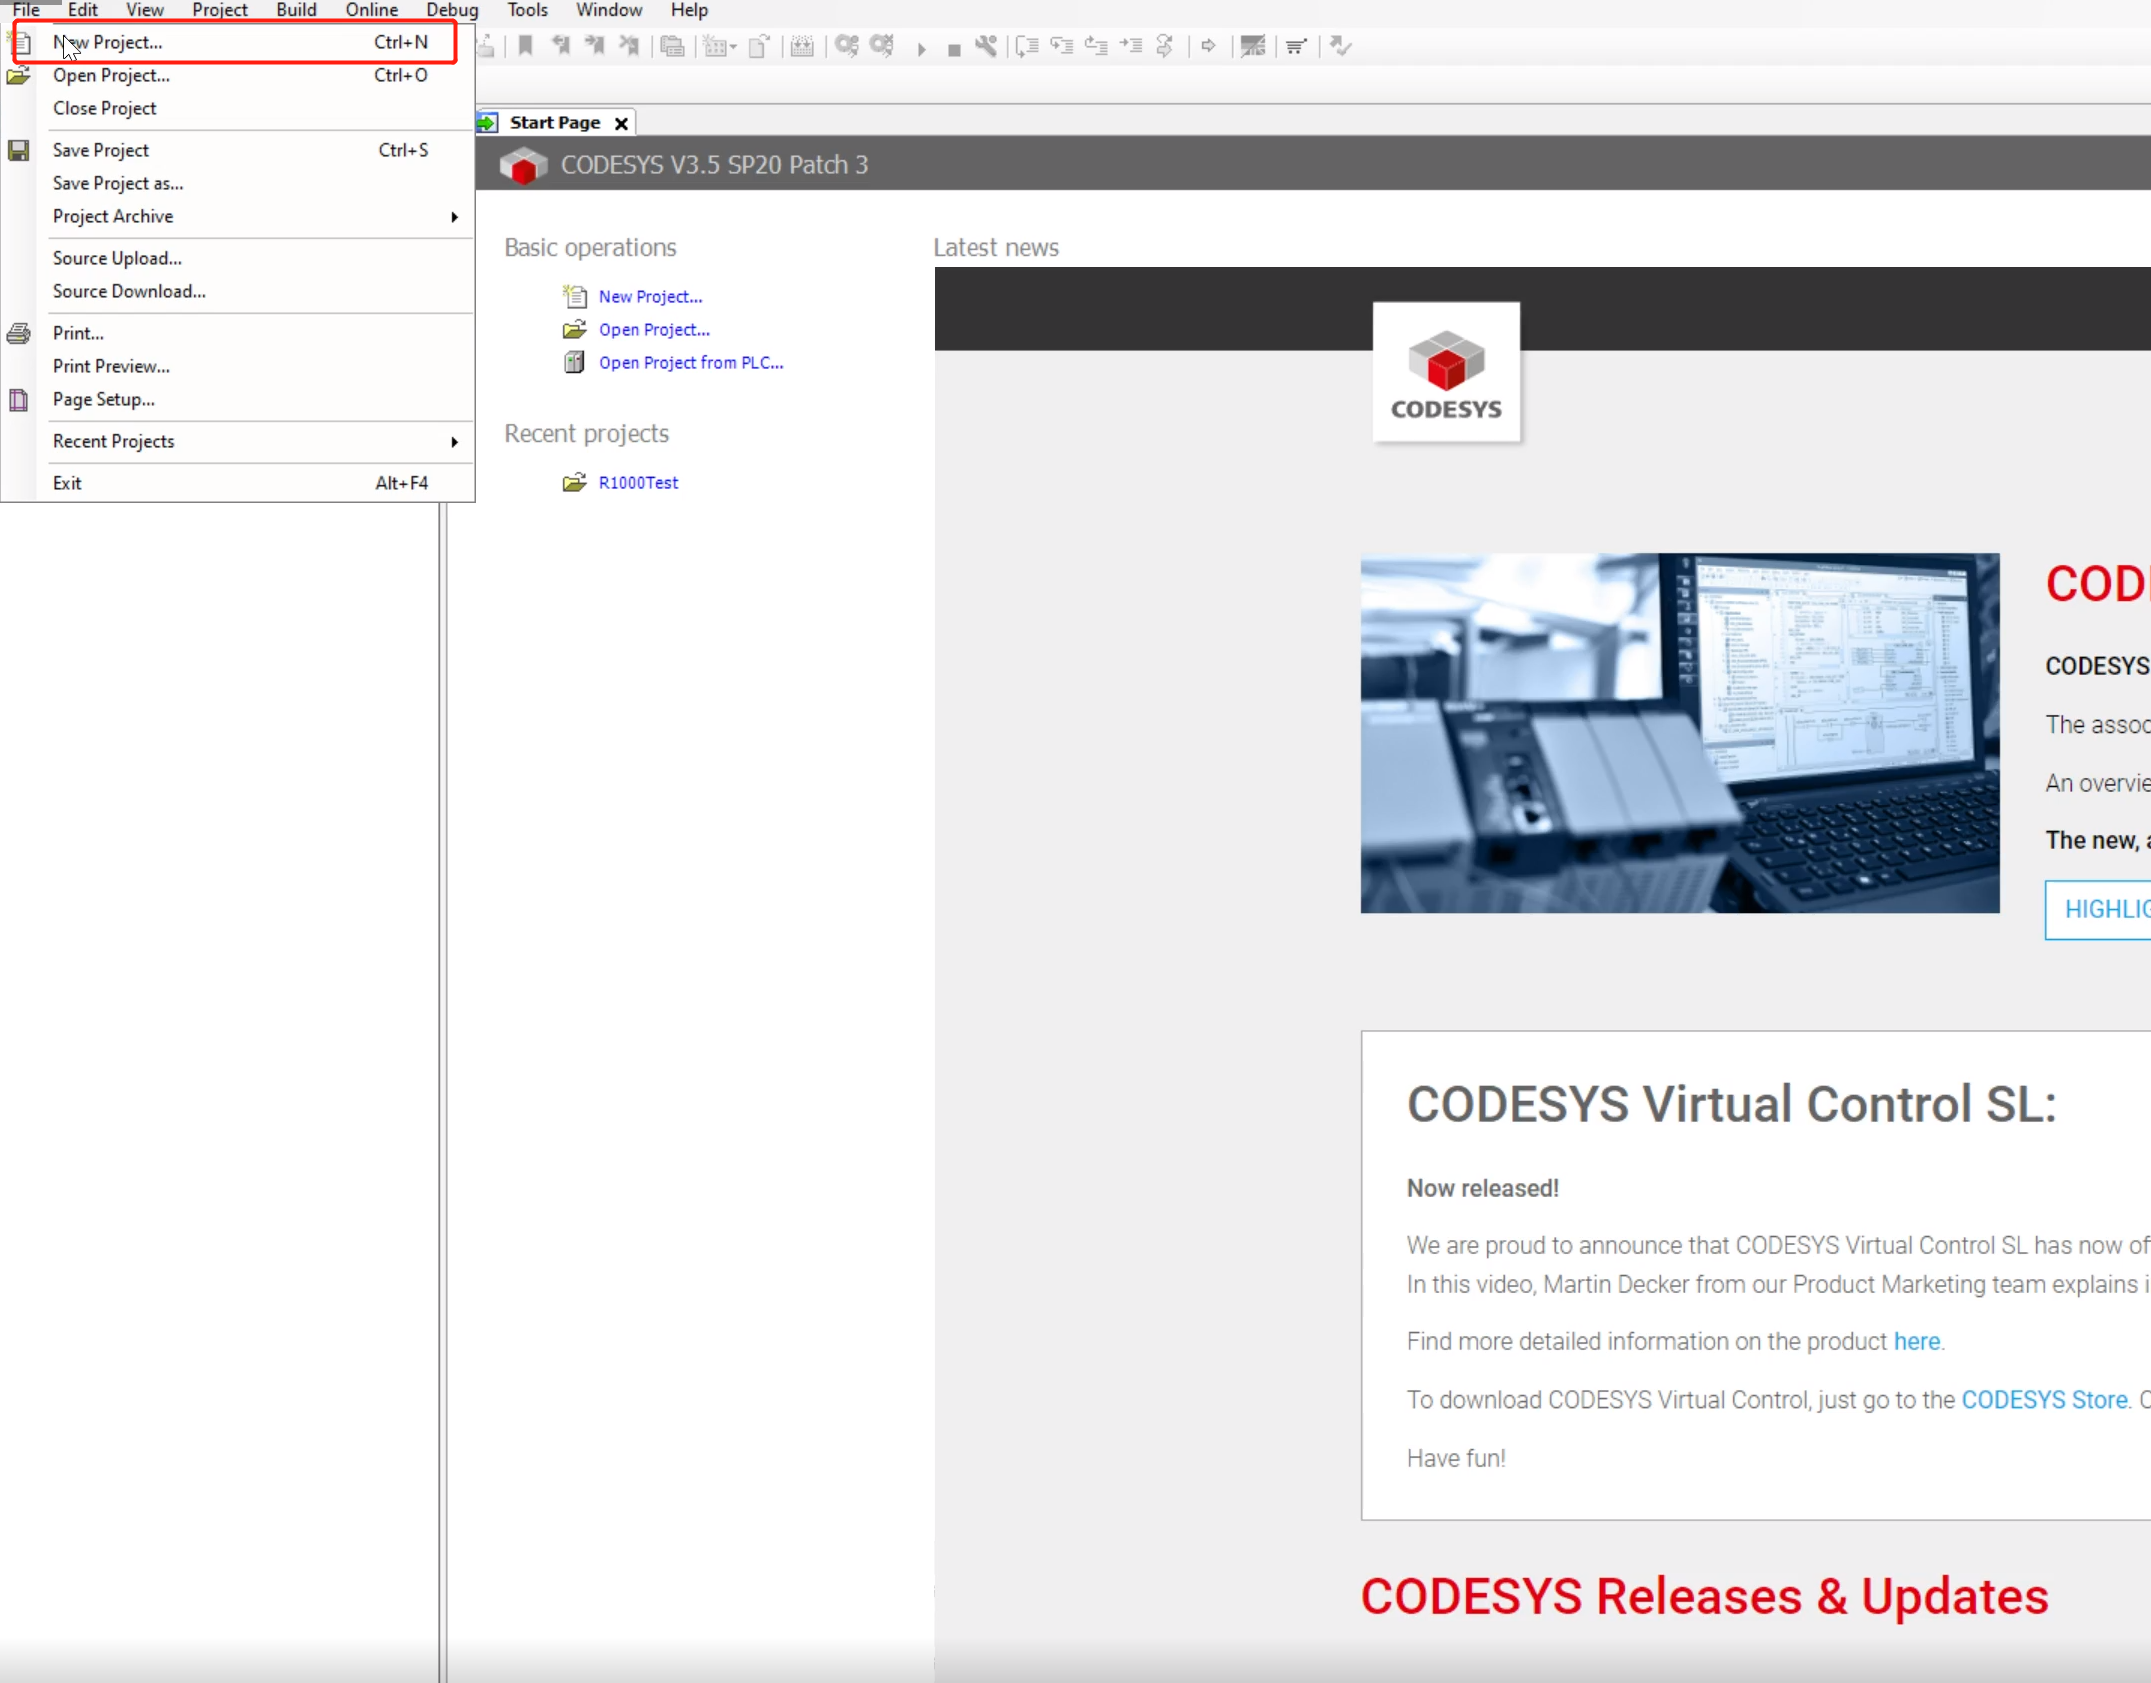Viewport: 2151px width, 1683px height.
Task: Click the 'here' product information link
Action: (1916, 1341)
